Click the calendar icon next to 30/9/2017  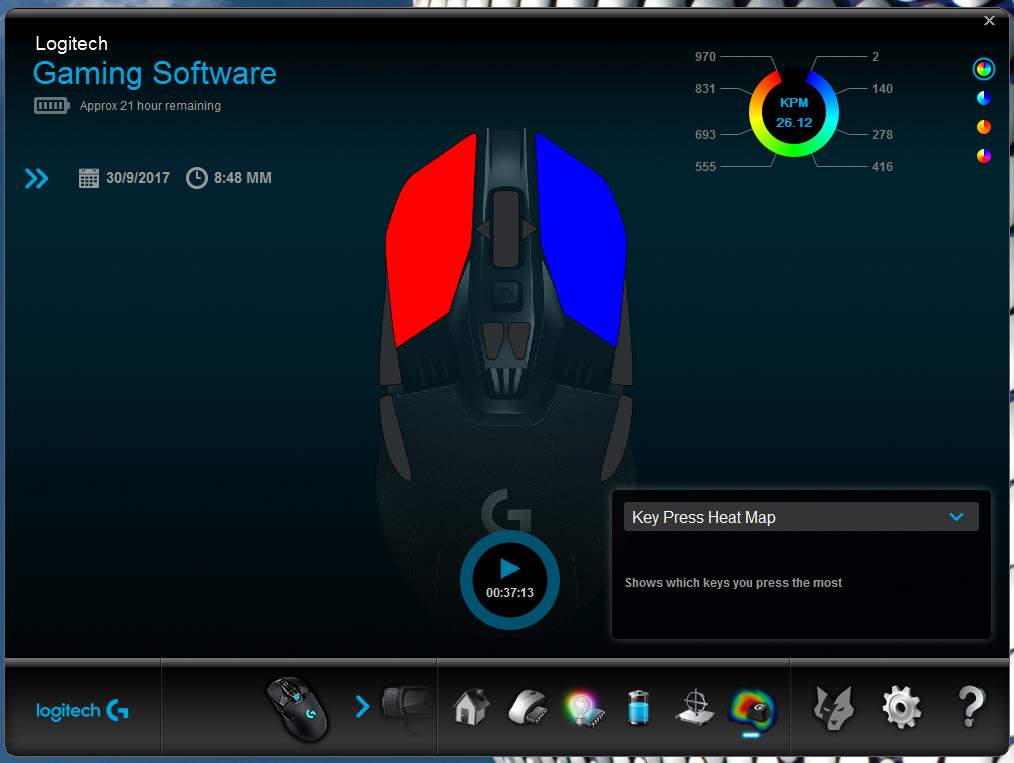pyautogui.click(x=89, y=178)
